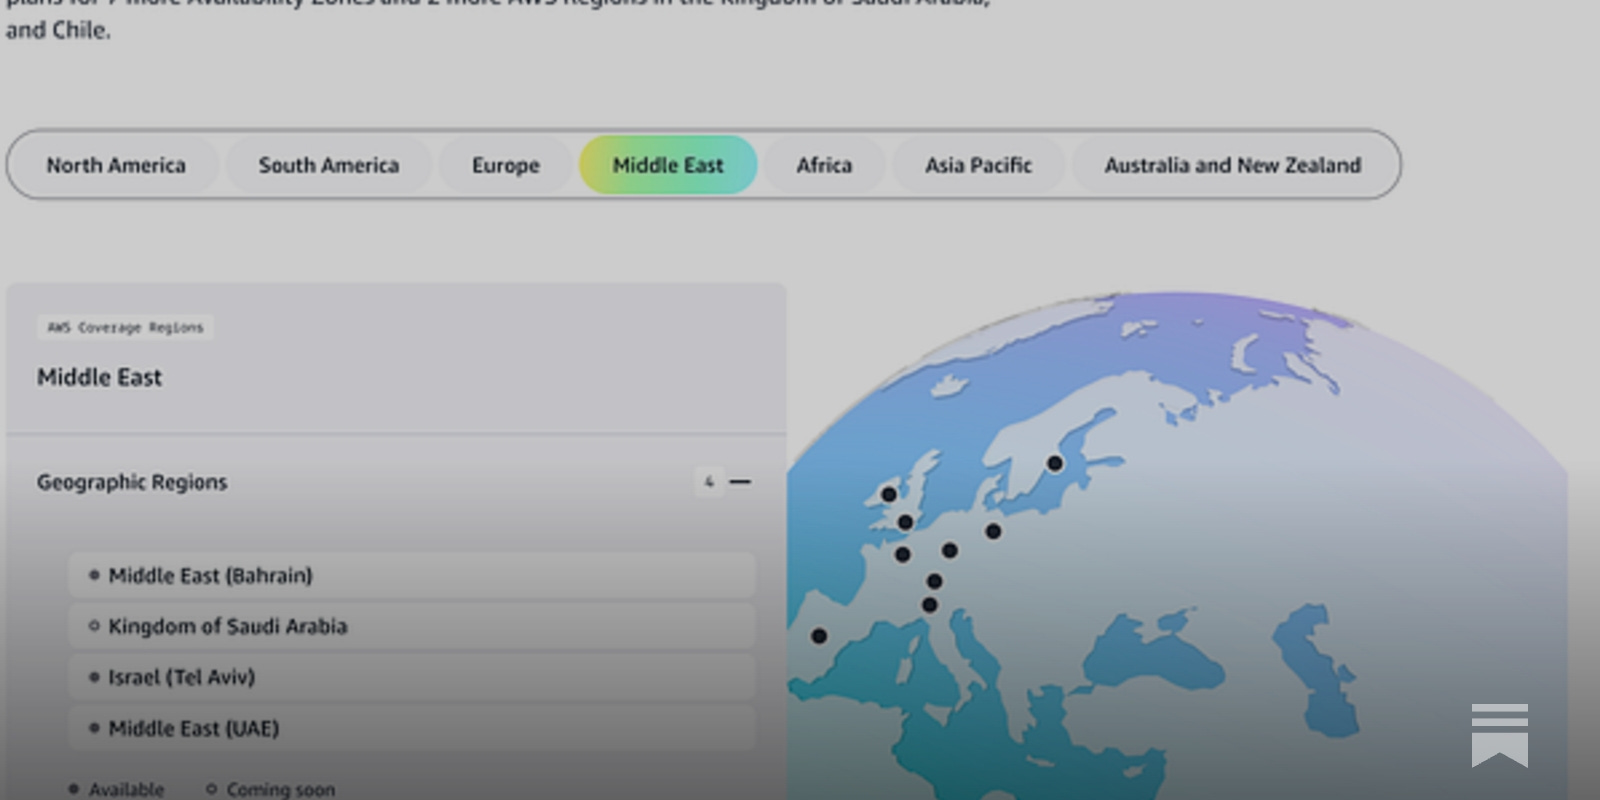Click the Available legend entry

tap(116, 789)
